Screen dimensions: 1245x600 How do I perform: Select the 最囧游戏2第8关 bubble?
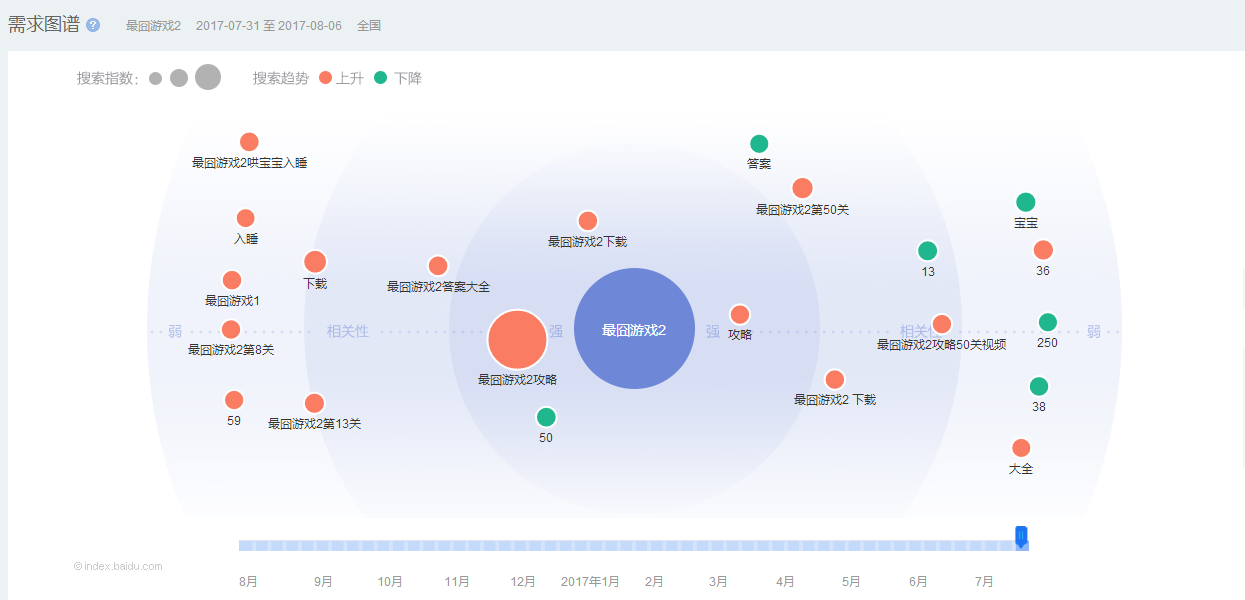point(231,329)
